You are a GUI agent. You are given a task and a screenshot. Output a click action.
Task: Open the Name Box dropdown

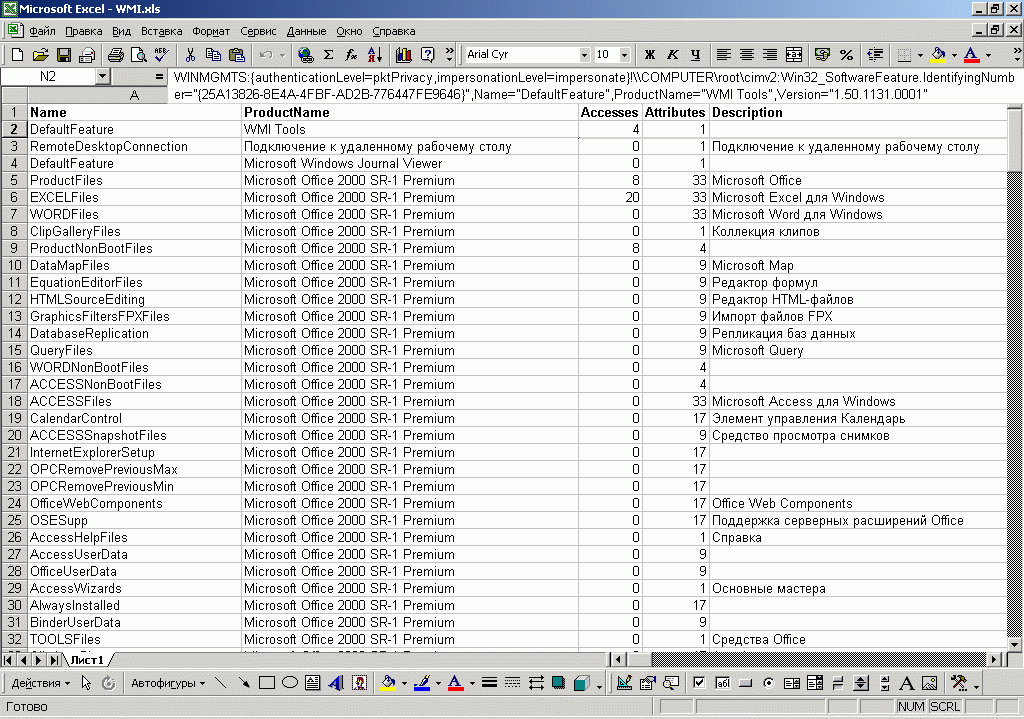pos(102,77)
